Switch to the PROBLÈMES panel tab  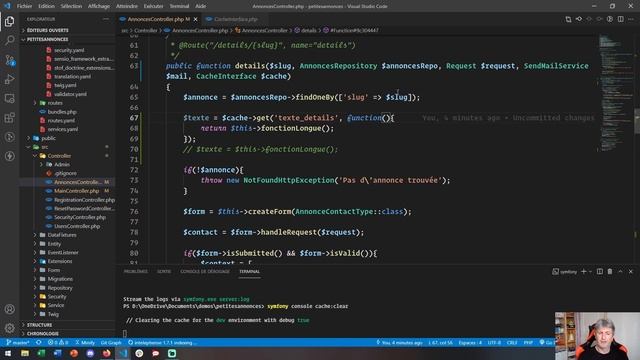(136, 271)
